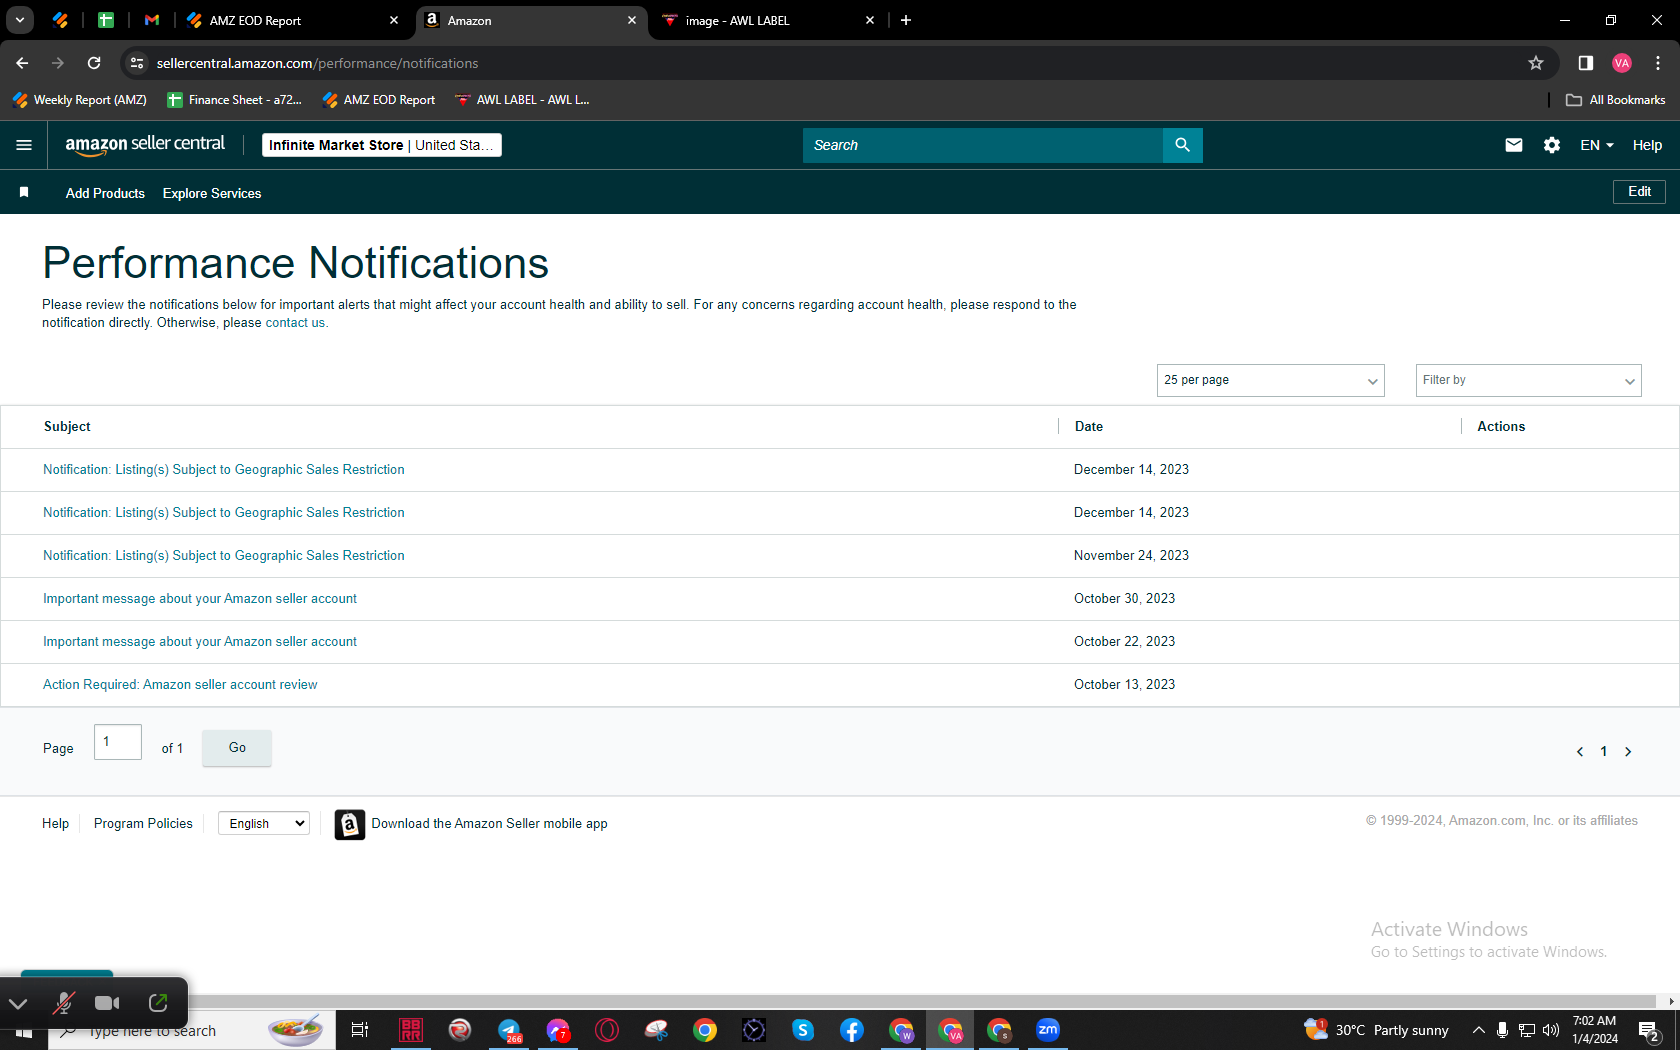Screen dimensions: 1680x1050
Task: Open Skype from the taskbar
Action: [x=803, y=1030]
